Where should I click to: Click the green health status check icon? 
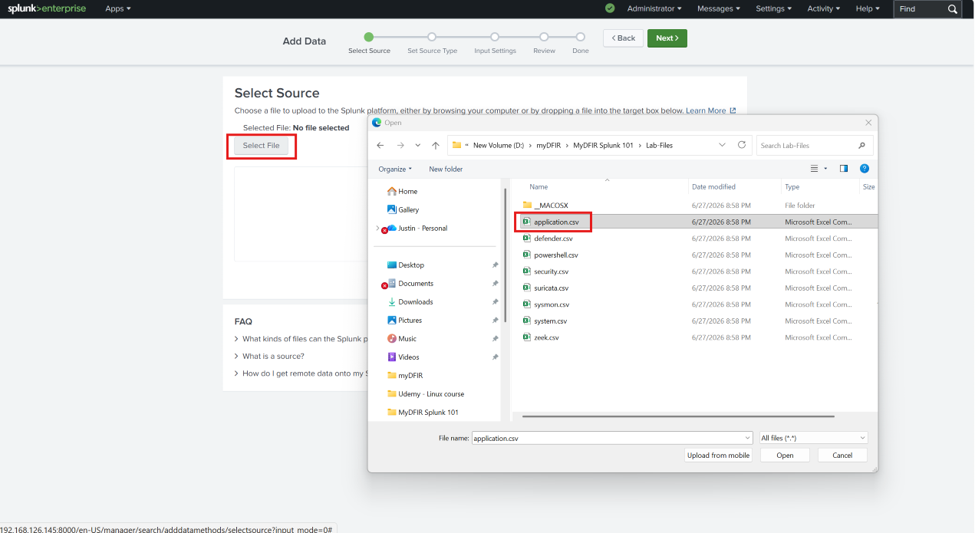click(x=610, y=9)
